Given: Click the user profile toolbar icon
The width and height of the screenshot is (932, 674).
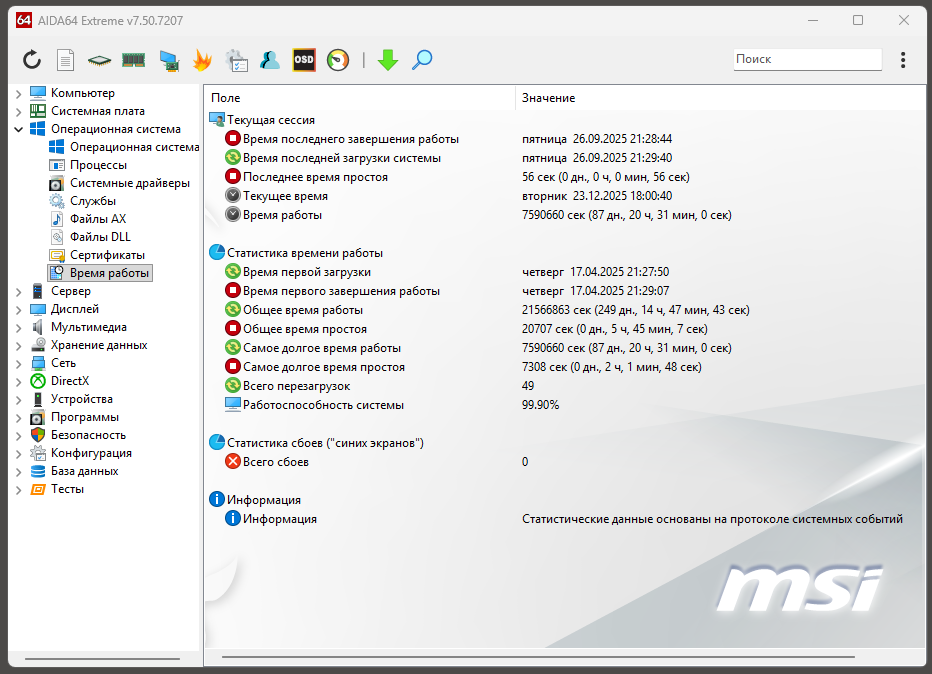Looking at the screenshot, I should coord(270,60).
